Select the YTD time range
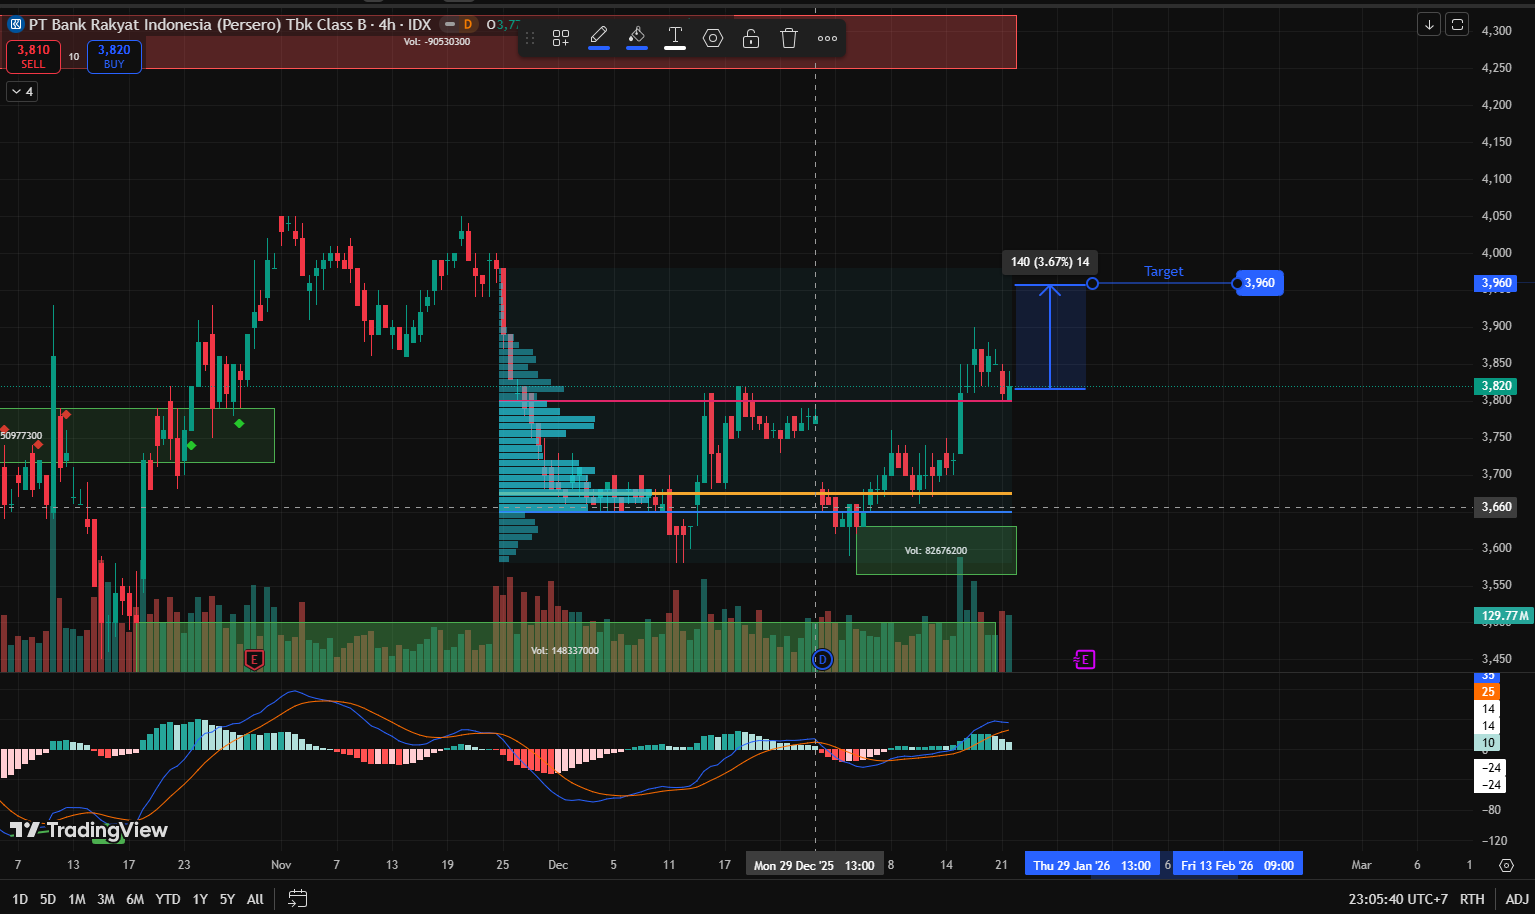Image resolution: width=1535 pixels, height=914 pixels. (x=168, y=899)
